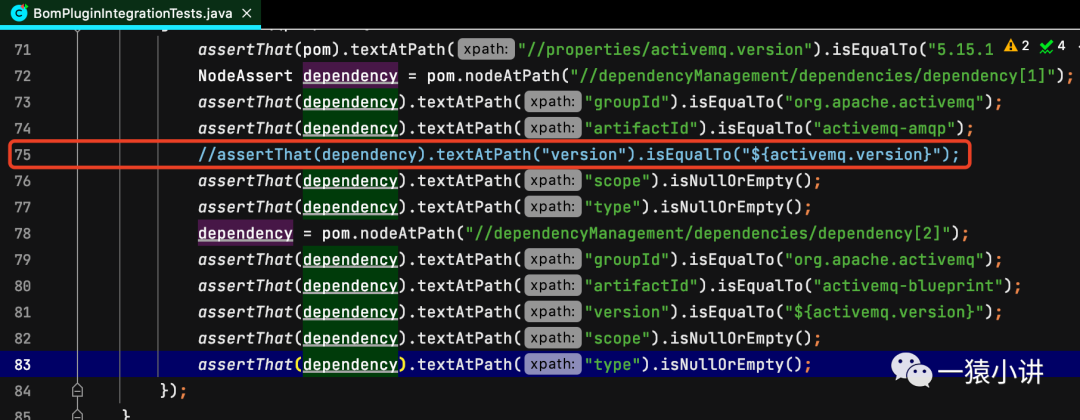
Task: Click the xpath hint before "//properties/activemq.version"
Action: tap(486, 50)
